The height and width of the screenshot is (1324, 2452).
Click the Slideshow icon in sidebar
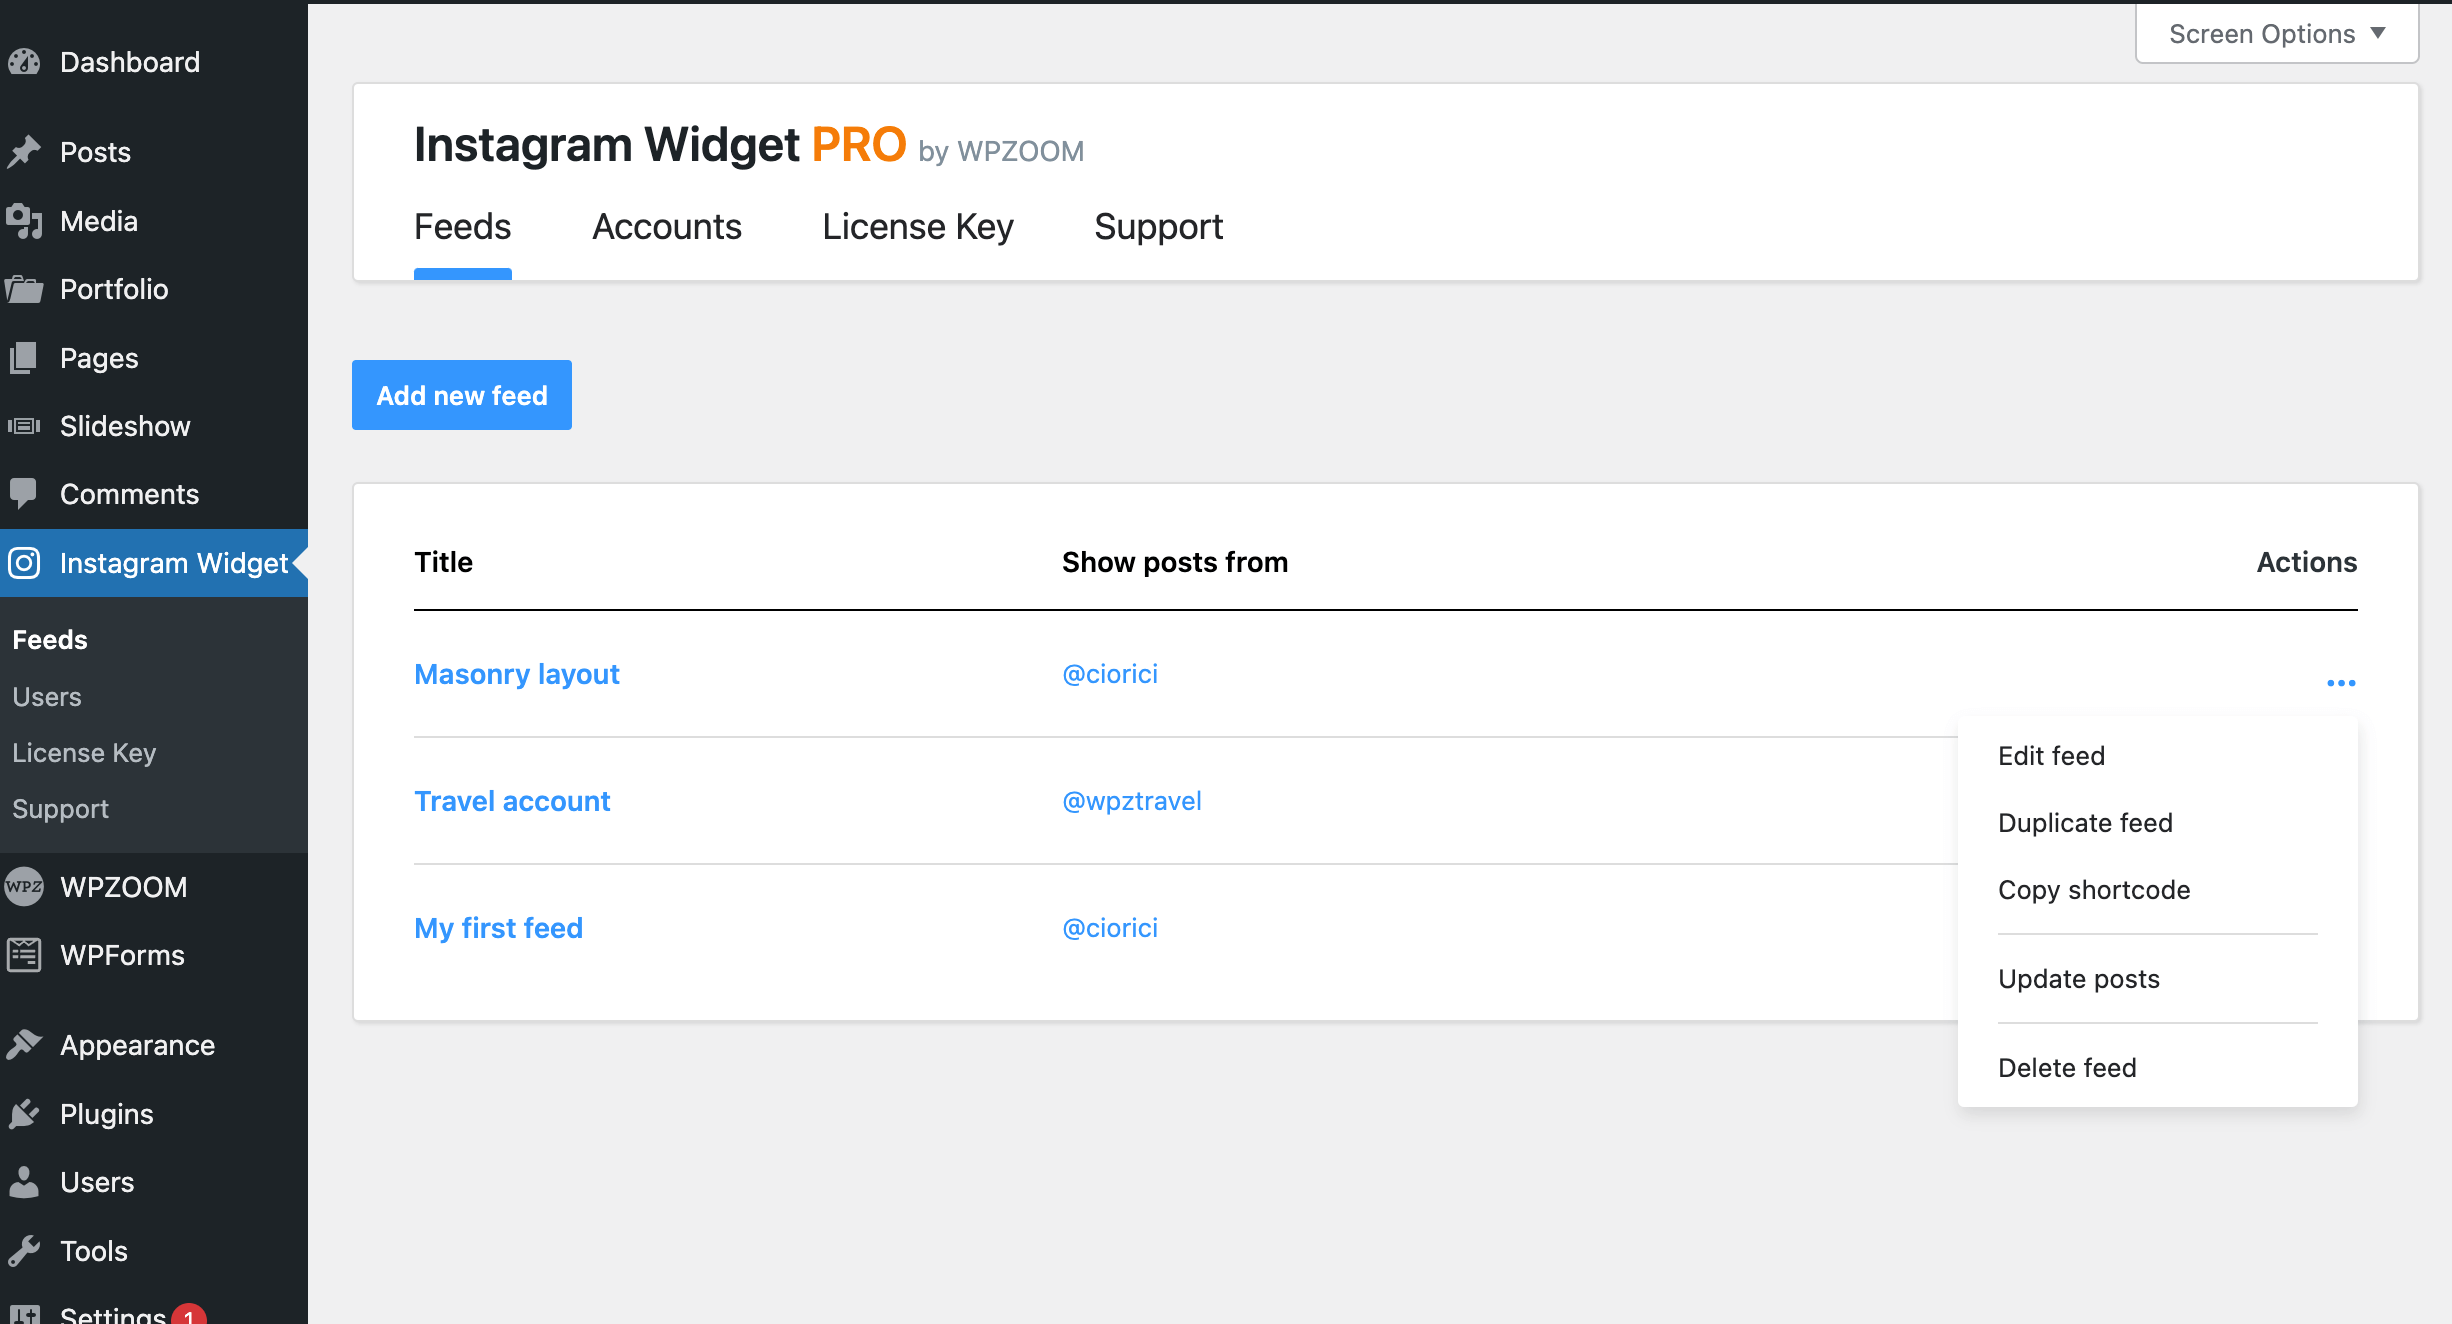[x=24, y=426]
